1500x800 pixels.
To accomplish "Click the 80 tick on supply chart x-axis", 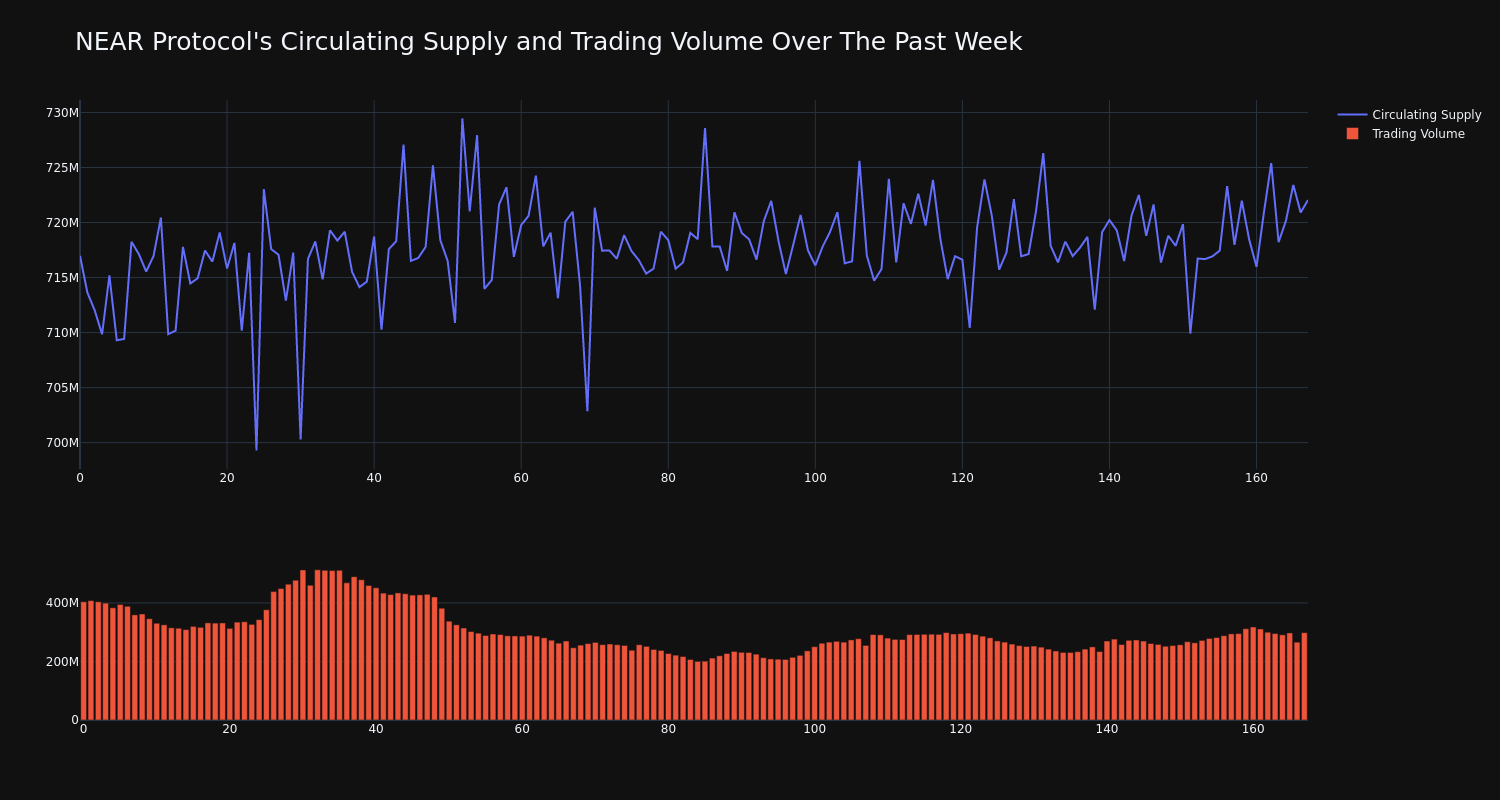I will [668, 478].
